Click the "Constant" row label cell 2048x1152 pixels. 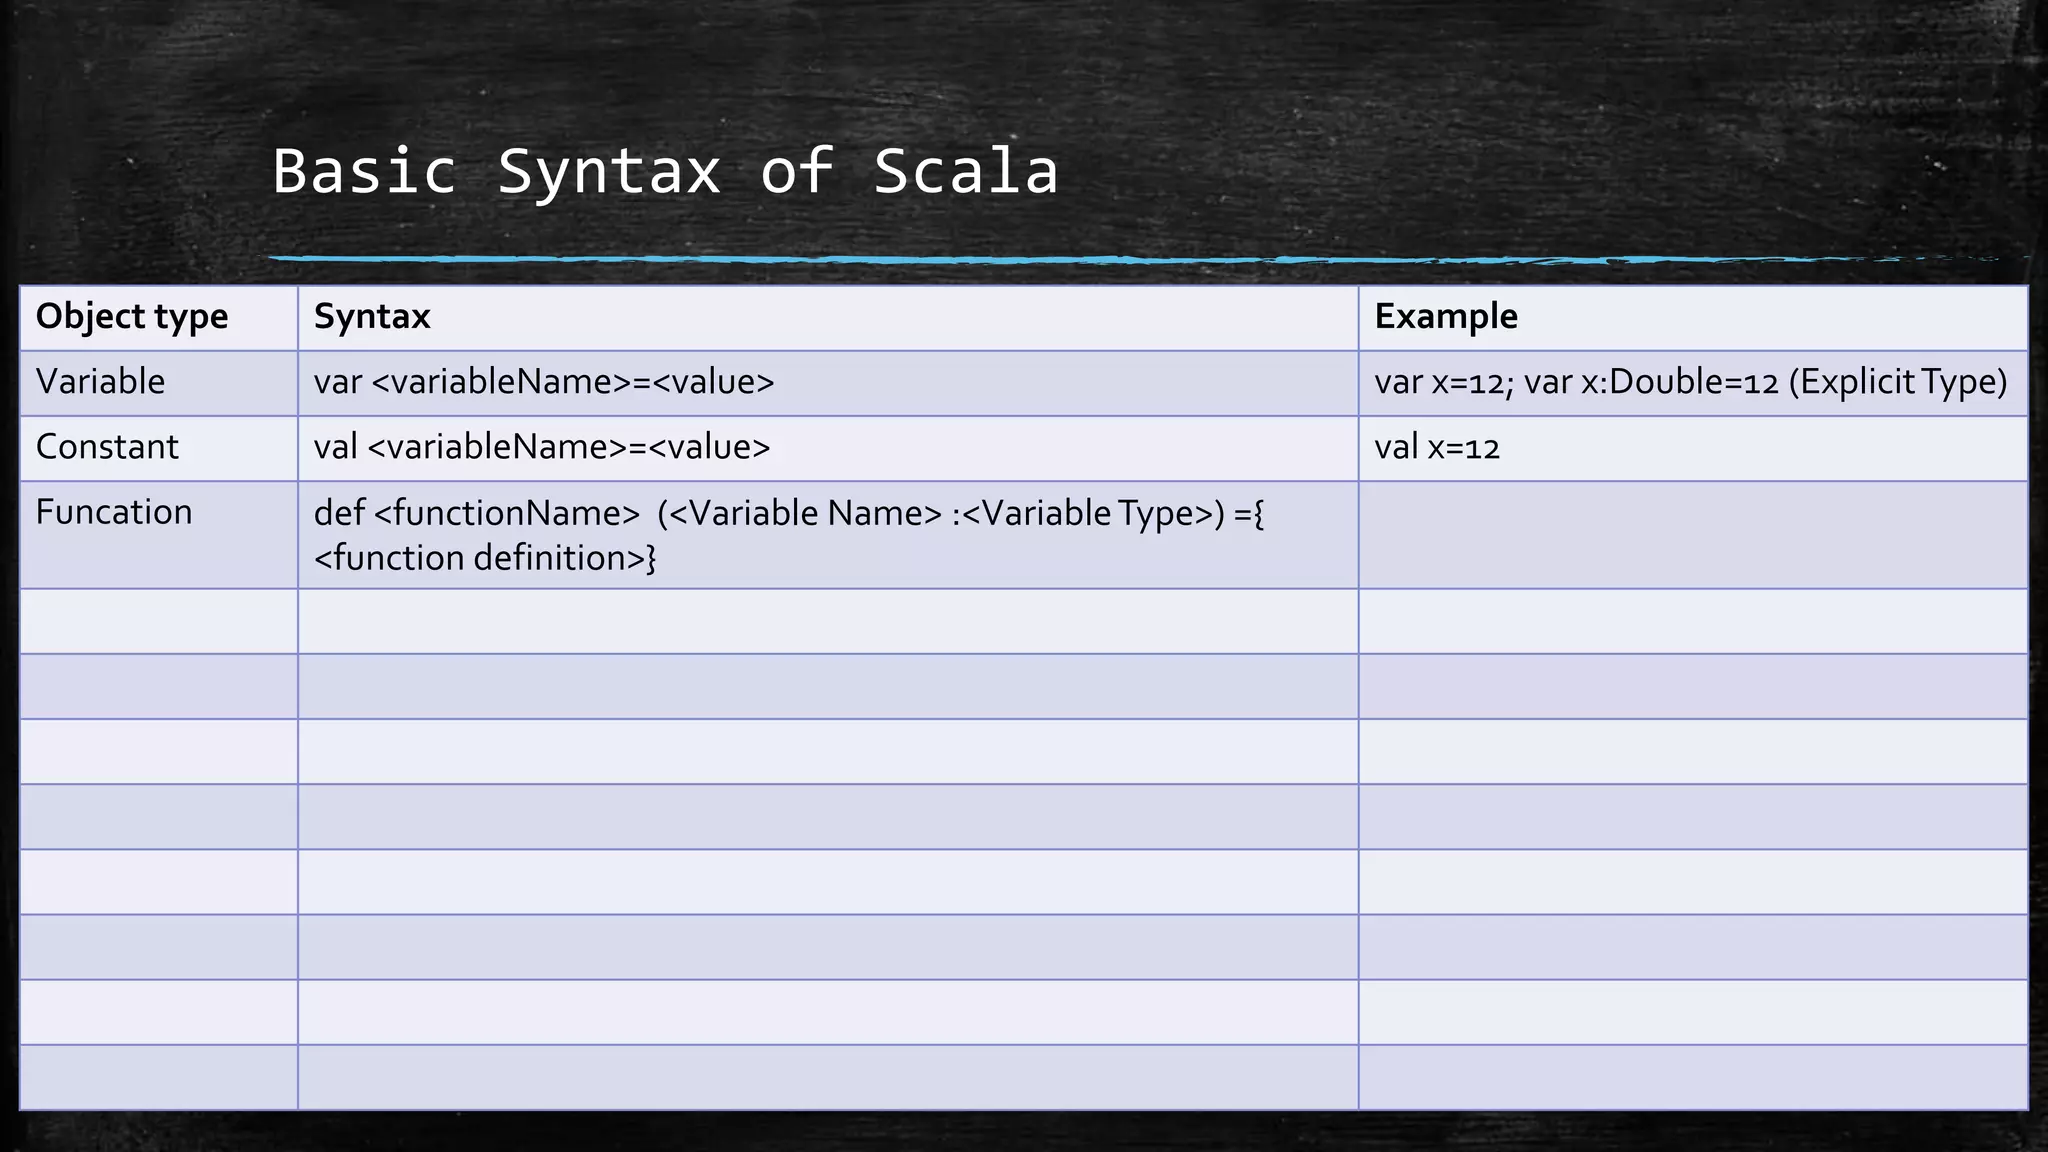(159, 448)
